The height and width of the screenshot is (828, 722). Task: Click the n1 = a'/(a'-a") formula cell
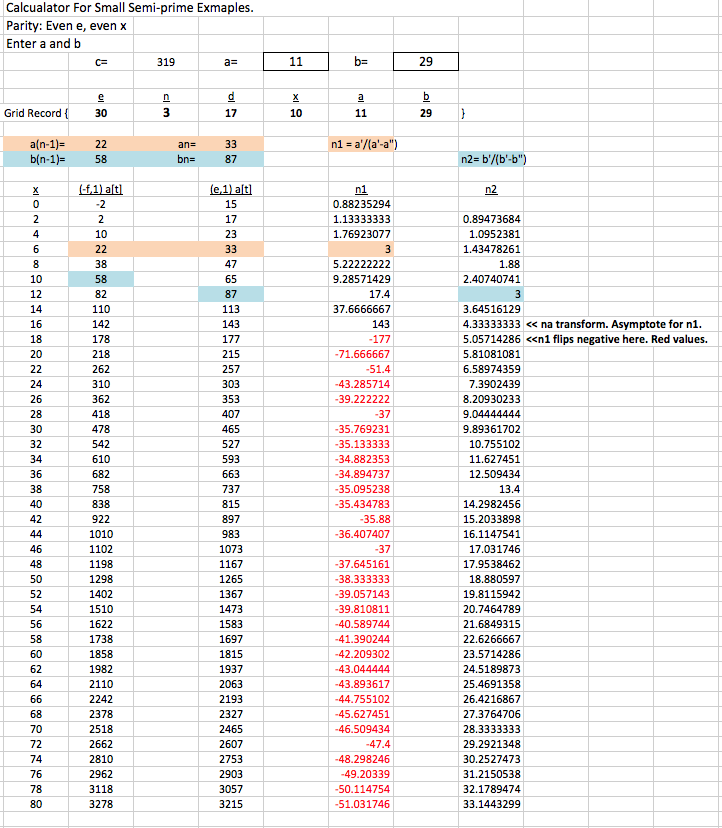[x=364, y=144]
